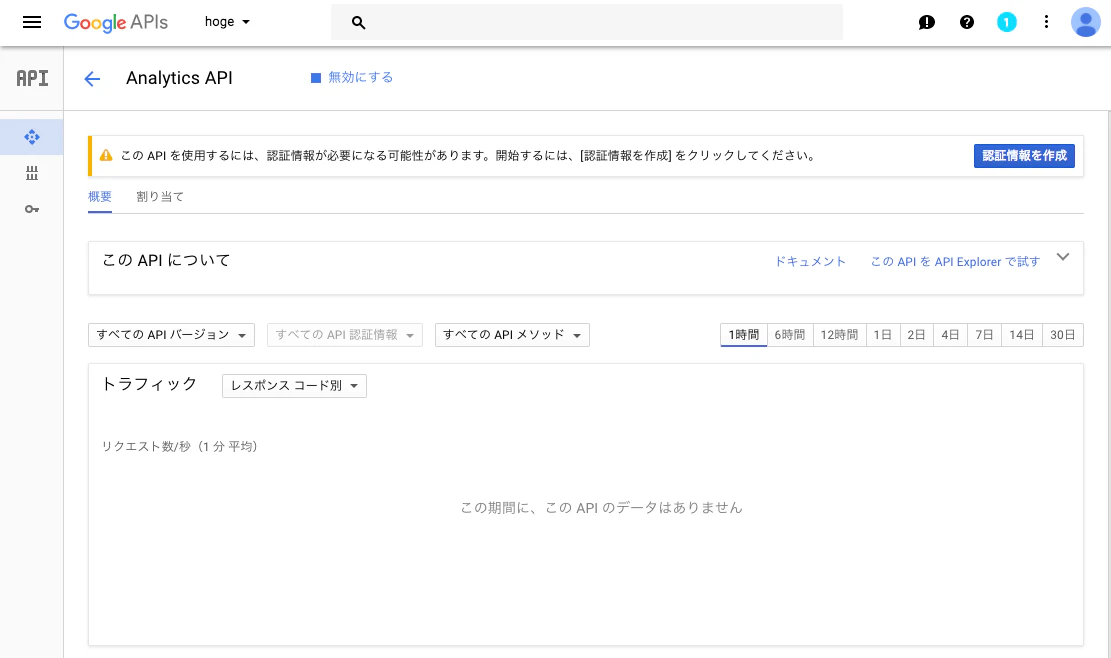The image size is (1111, 658).
Task: Click the トラフィック chart heading
Action: click(x=150, y=384)
